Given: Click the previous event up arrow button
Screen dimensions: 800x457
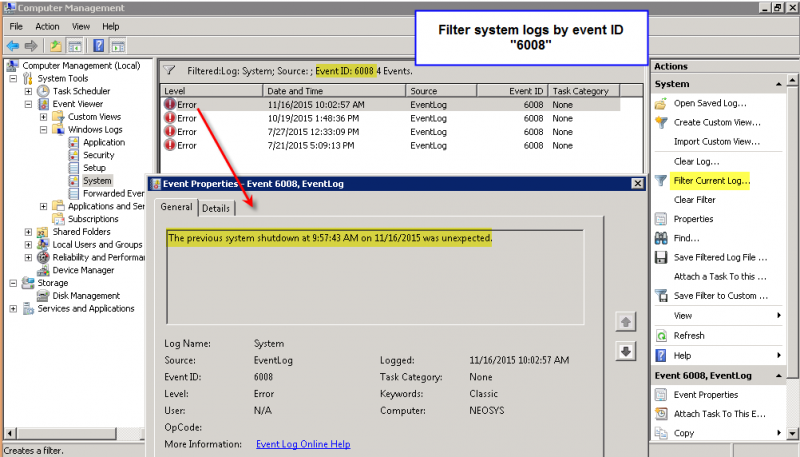Looking at the screenshot, I should [626, 322].
